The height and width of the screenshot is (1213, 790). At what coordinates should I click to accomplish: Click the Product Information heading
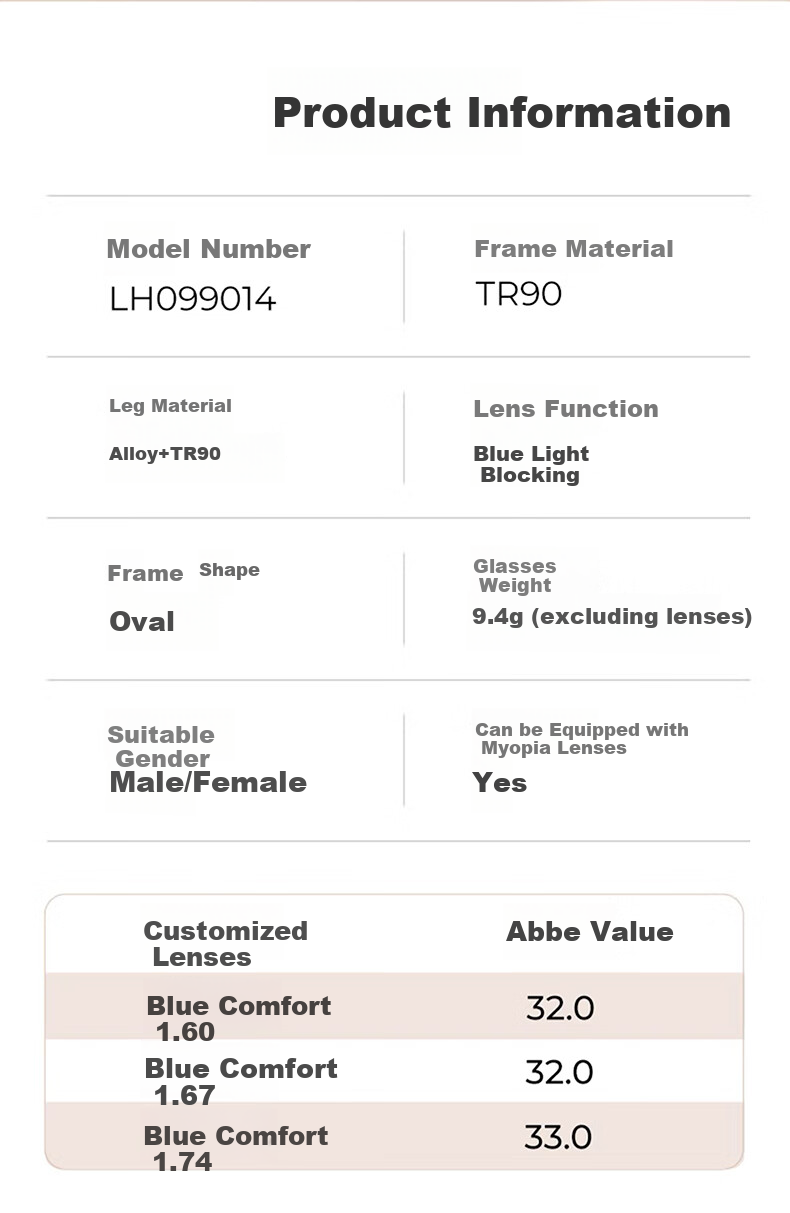pyautogui.click(x=502, y=112)
